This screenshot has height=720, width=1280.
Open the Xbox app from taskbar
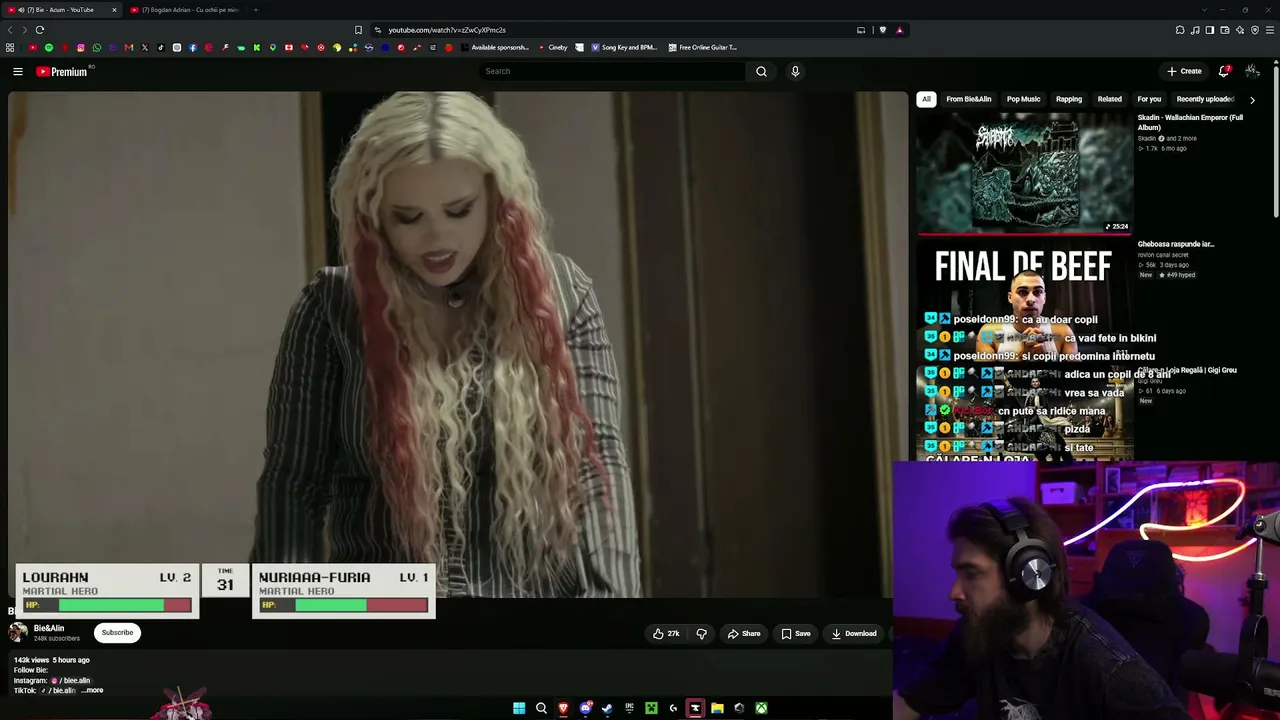point(761,708)
